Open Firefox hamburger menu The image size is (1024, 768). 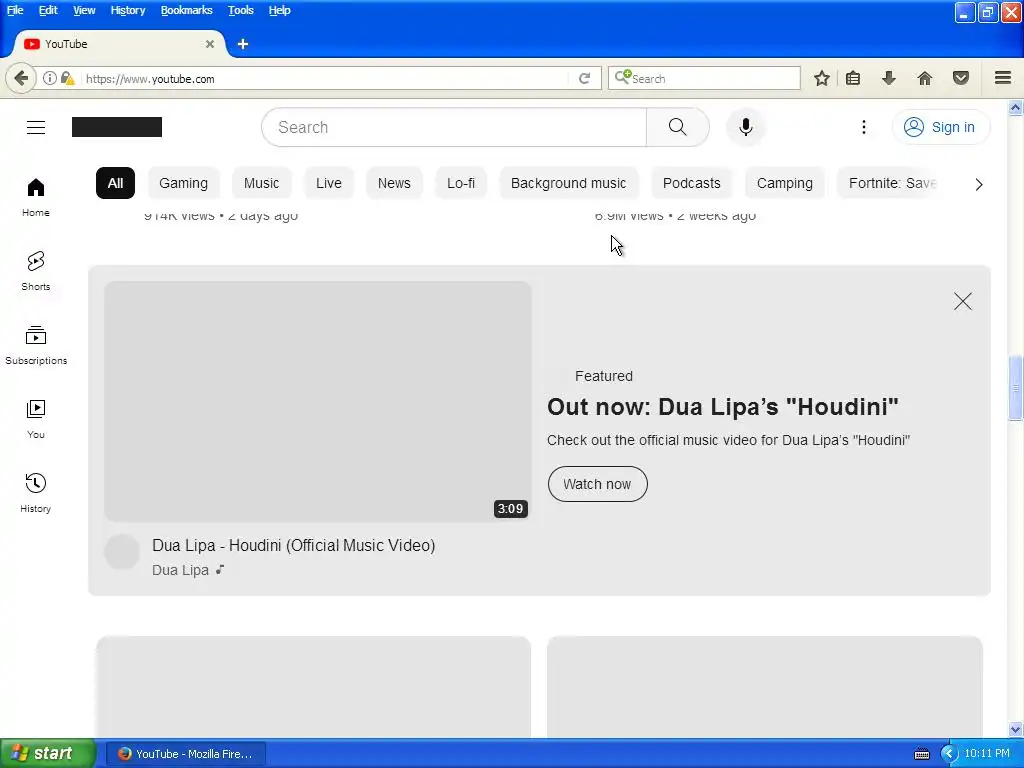1002,79
